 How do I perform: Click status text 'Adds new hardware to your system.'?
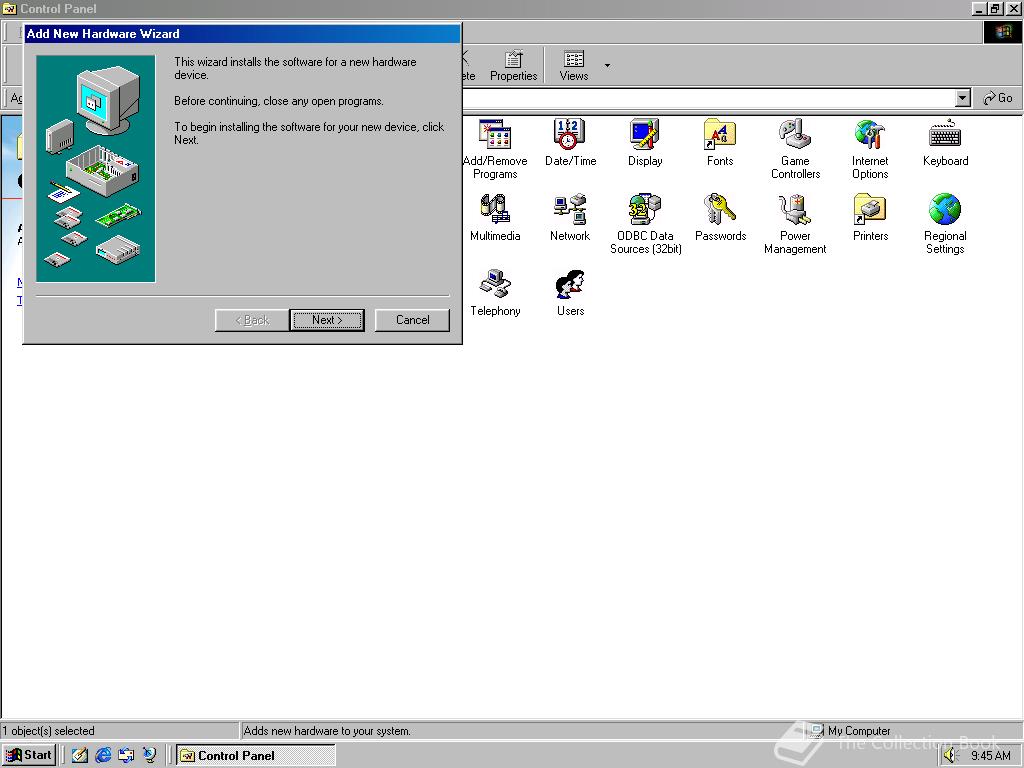[x=327, y=731]
